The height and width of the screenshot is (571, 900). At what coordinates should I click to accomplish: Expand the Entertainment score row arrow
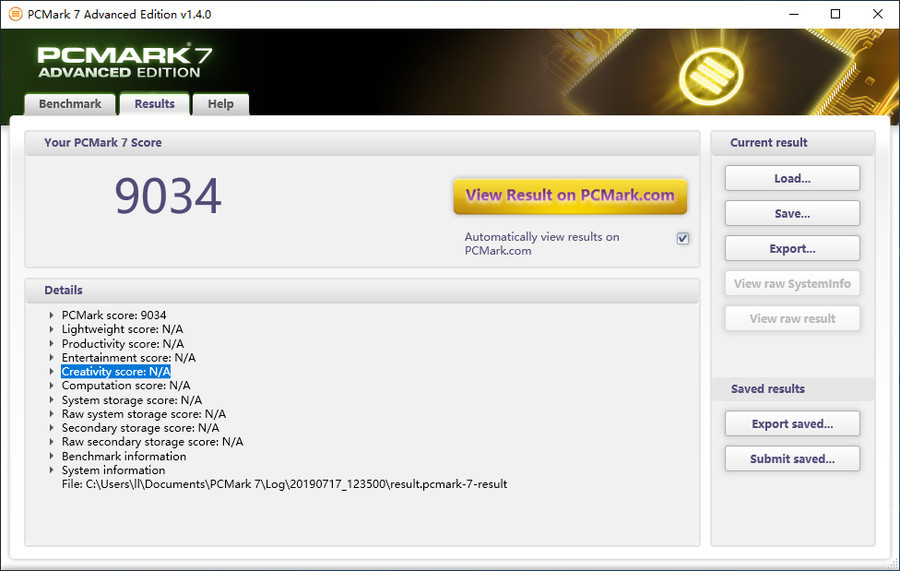[51, 358]
